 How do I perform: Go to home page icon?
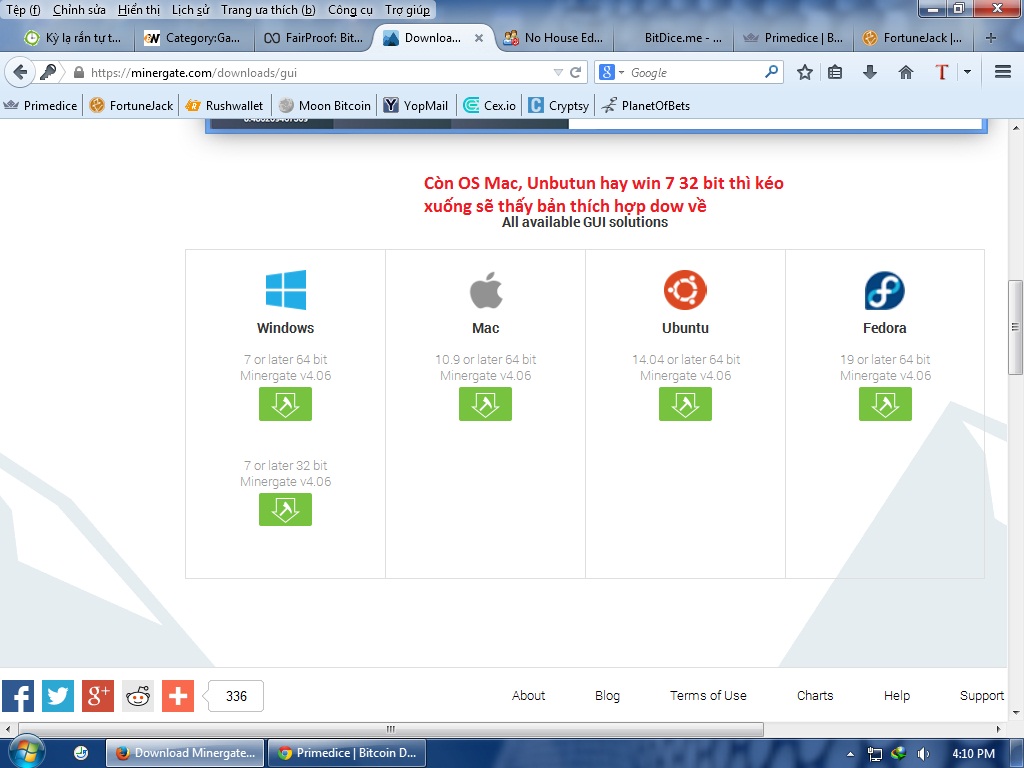tap(906, 72)
